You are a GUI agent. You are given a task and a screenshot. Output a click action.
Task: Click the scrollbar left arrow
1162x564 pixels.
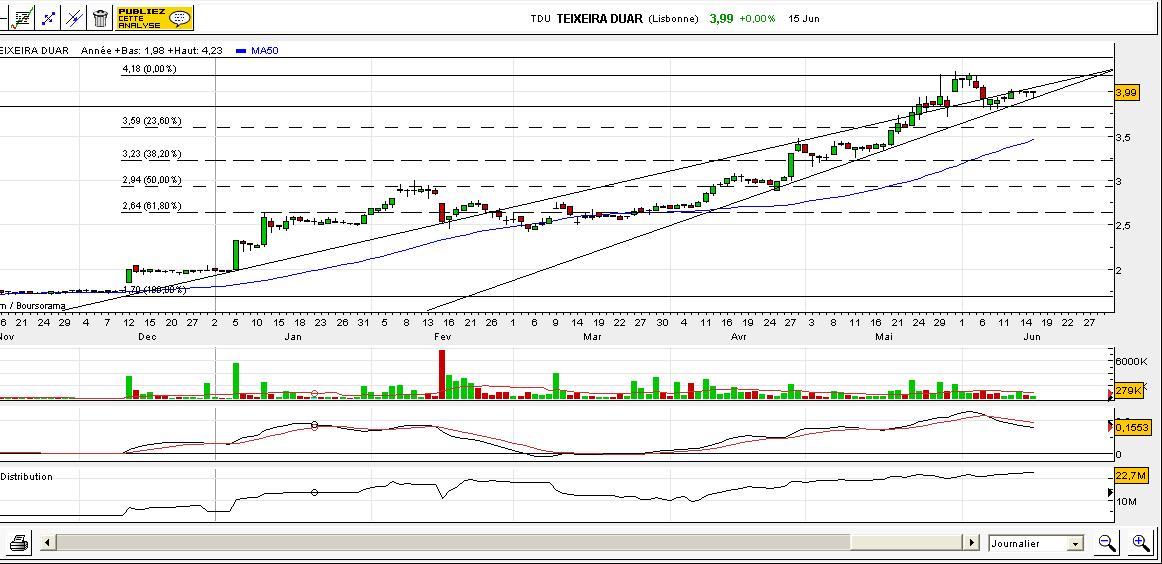point(47,543)
